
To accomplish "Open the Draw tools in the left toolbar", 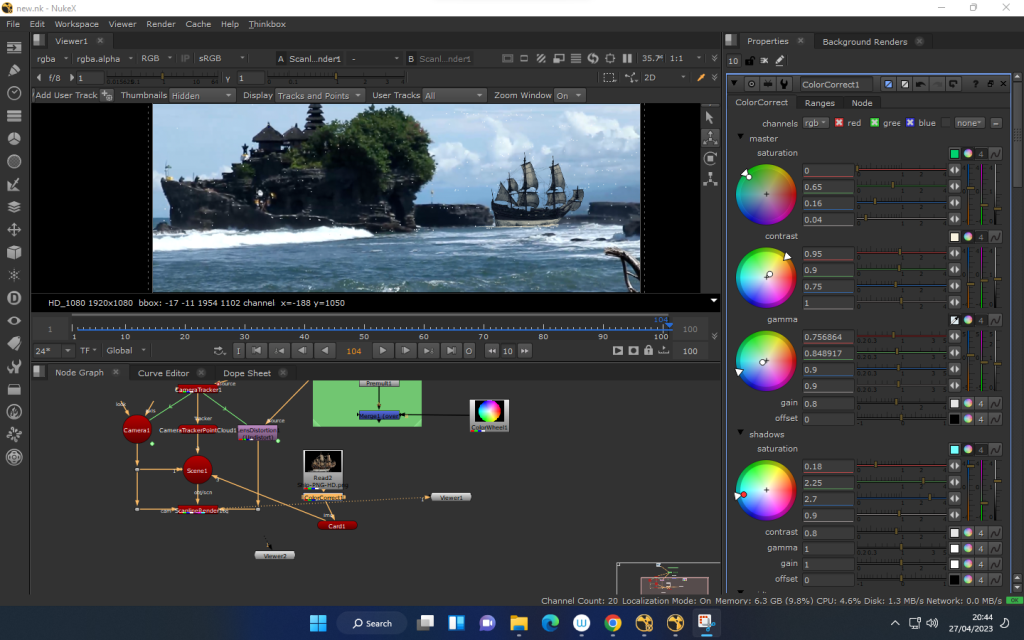I will 14,70.
